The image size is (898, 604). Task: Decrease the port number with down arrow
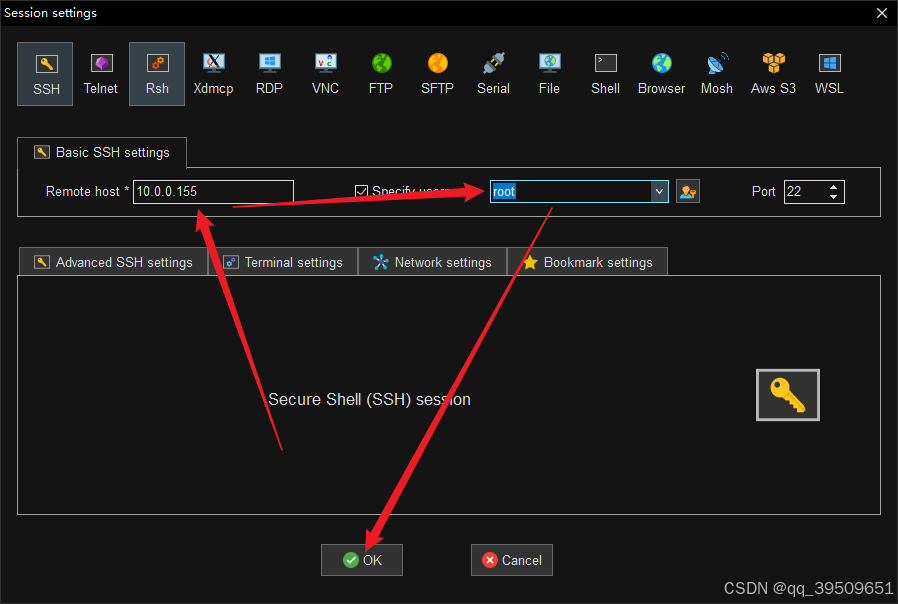pyautogui.click(x=834, y=197)
